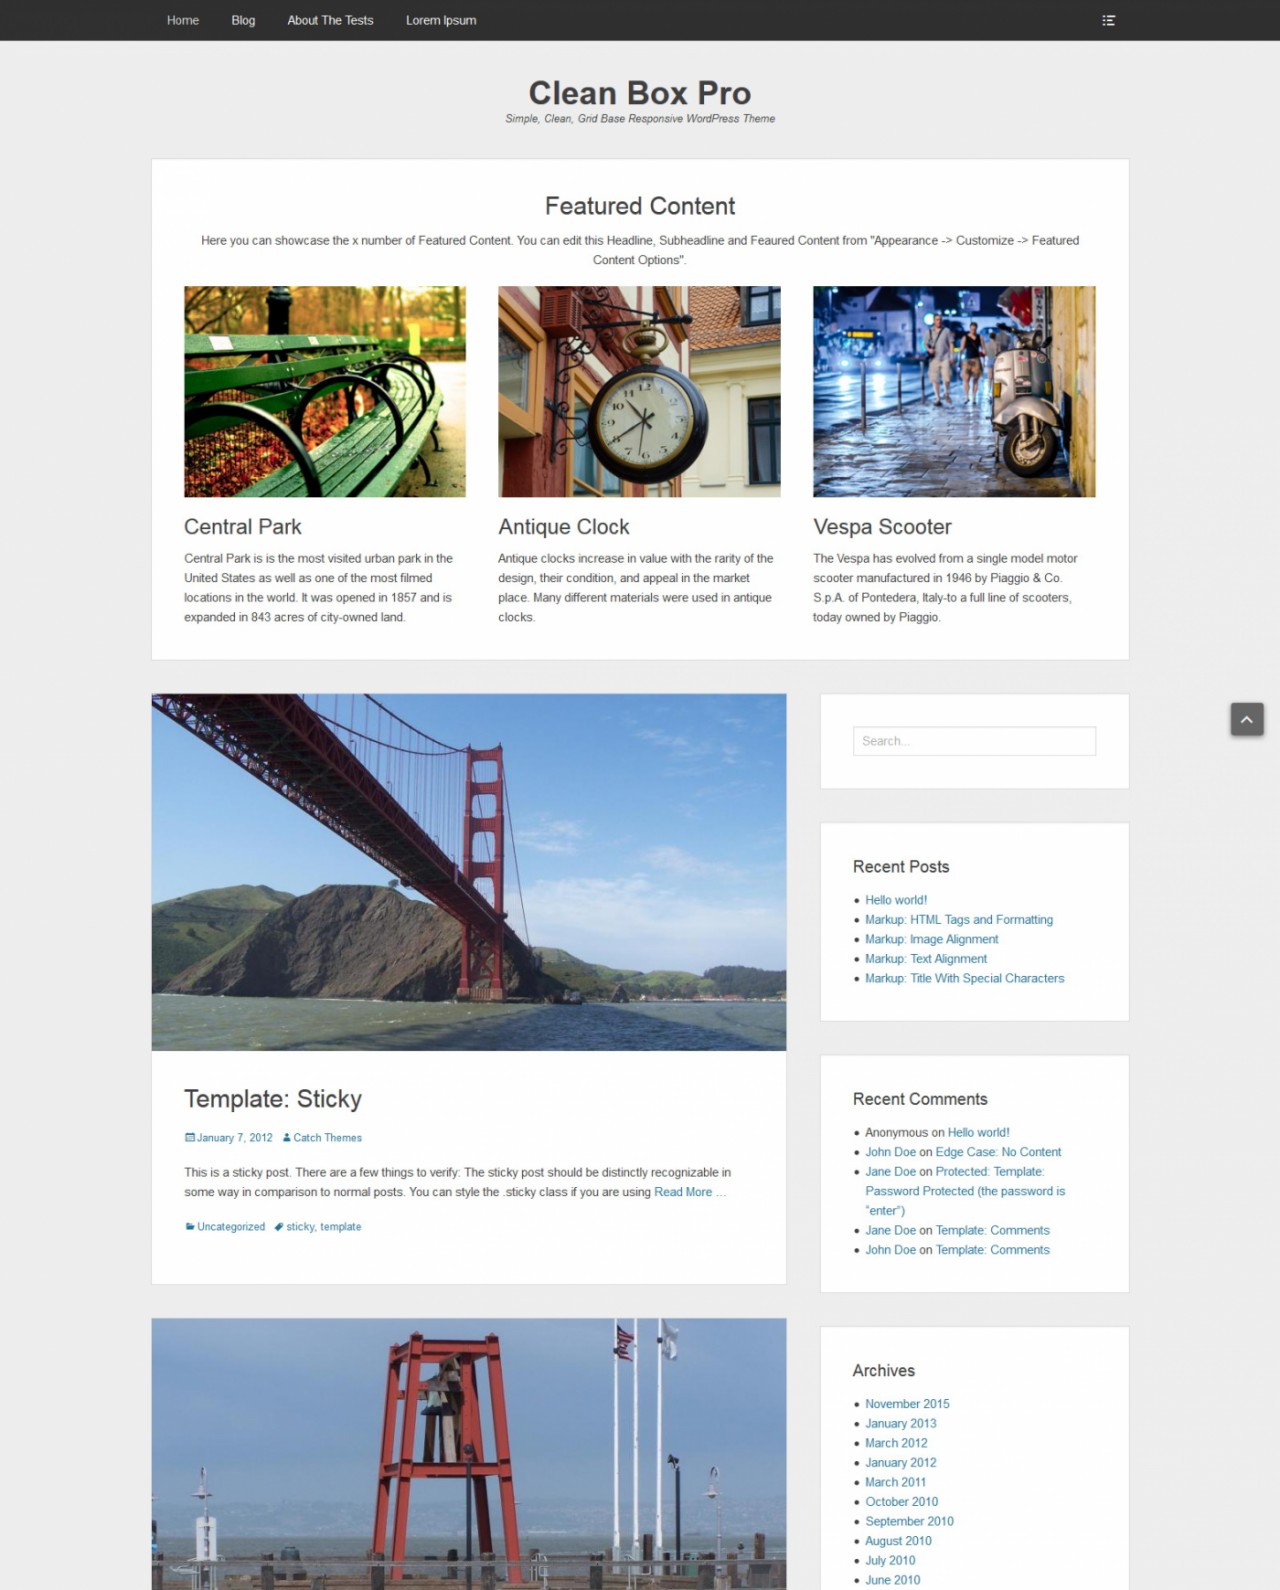Image resolution: width=1280 pixels, height=1590 pixels.
Task: Click the Antique Clock heading
Action: pos(564,526)
